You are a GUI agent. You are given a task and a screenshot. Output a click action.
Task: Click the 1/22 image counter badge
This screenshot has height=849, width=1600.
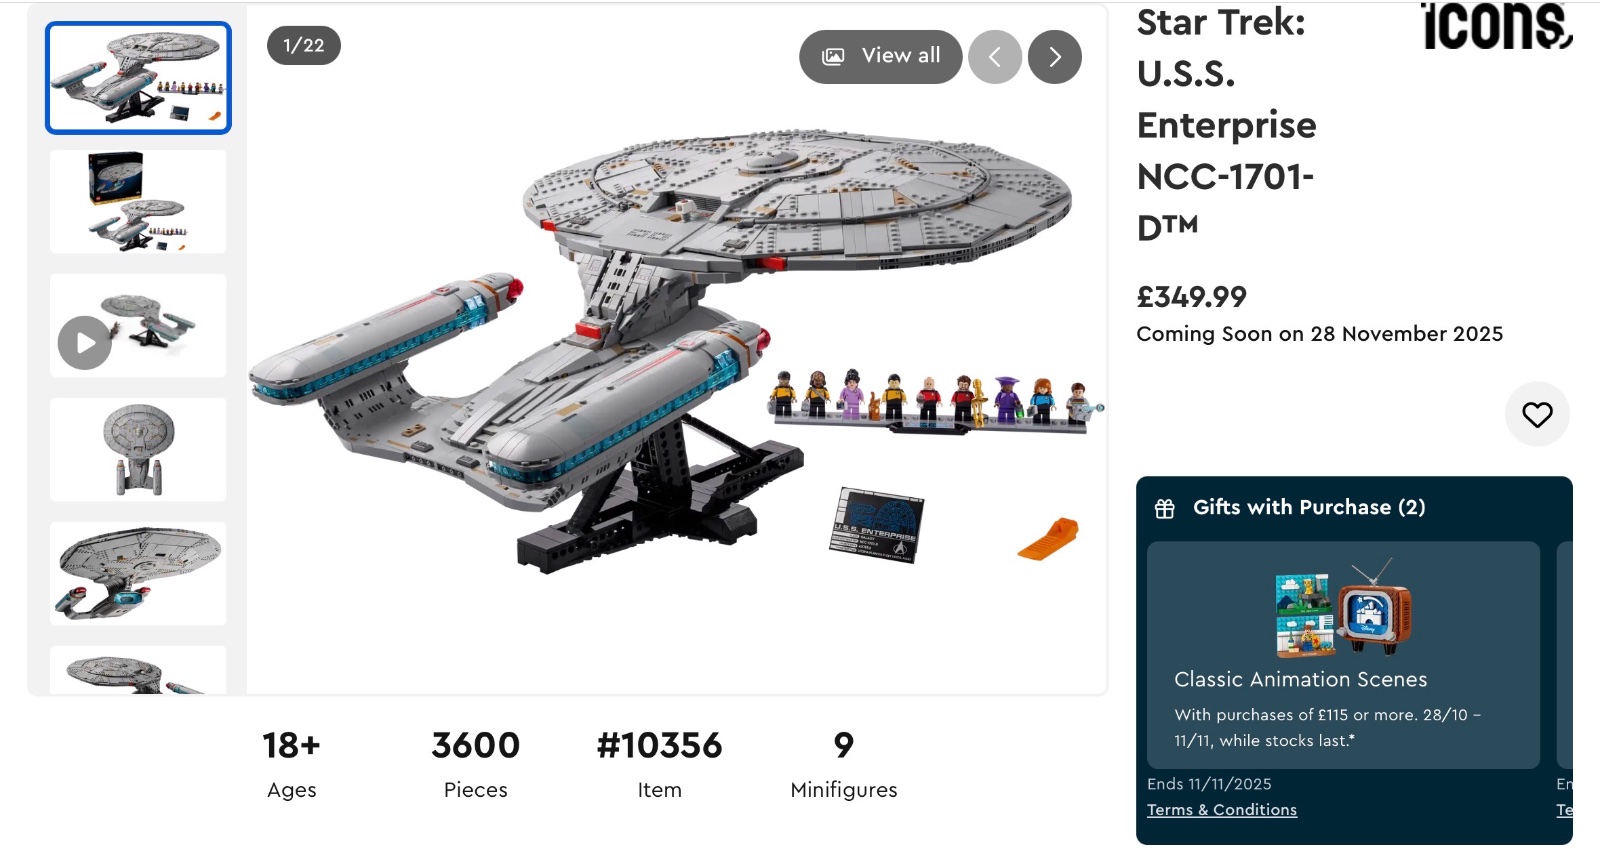tap(304, 46)
